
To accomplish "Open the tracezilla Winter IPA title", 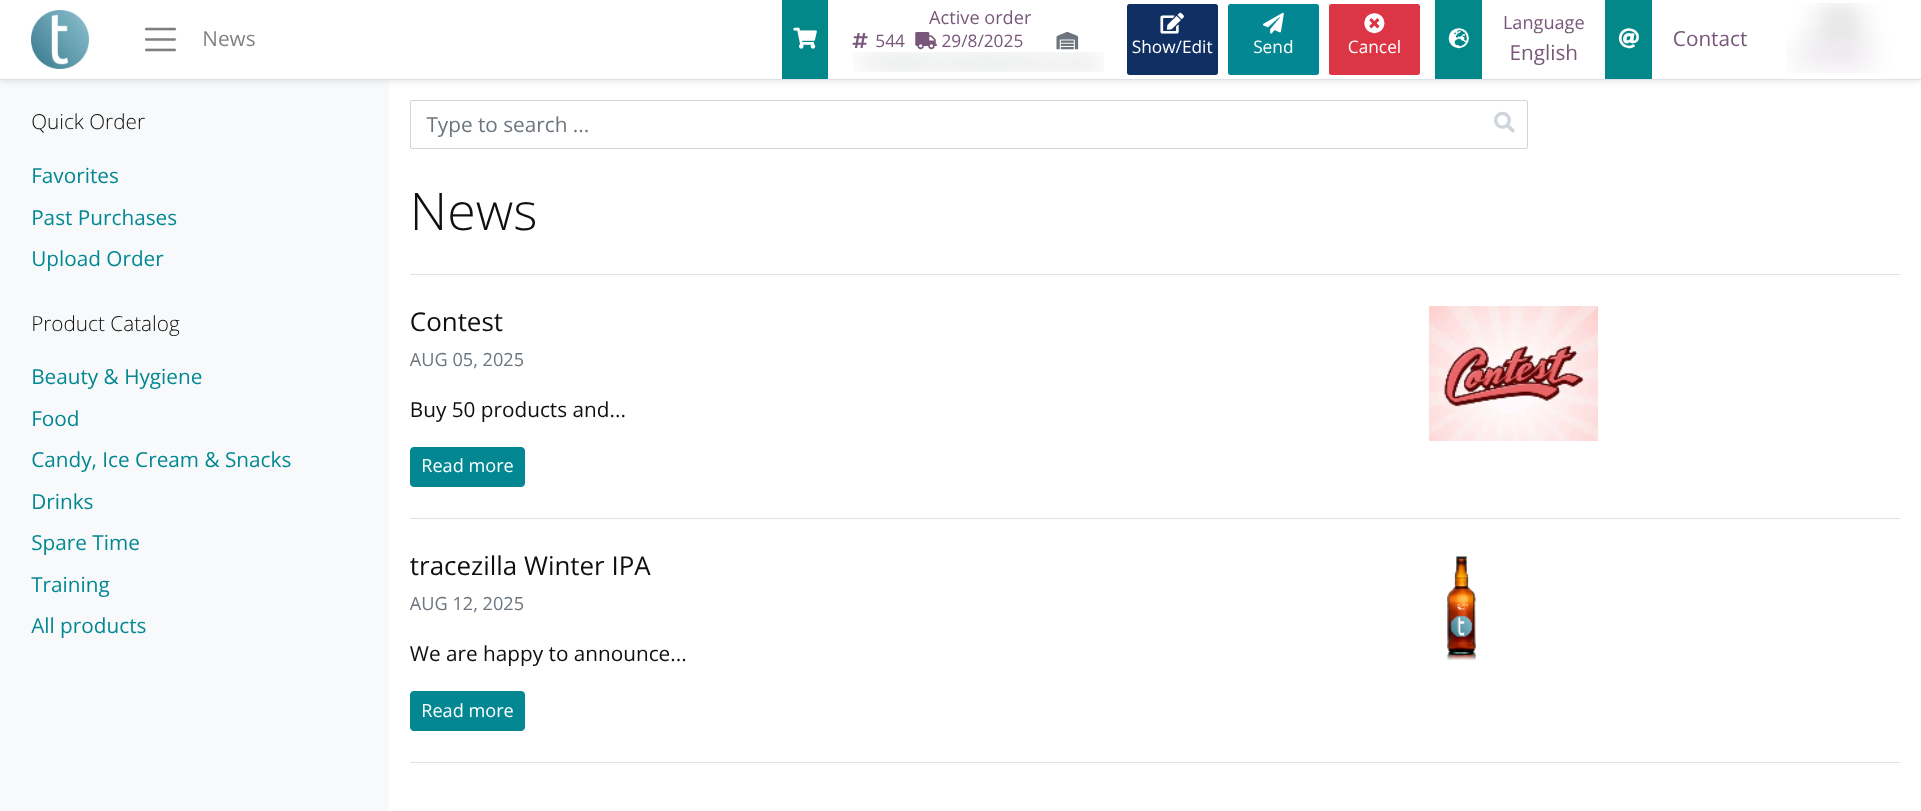I will [530, 566].
